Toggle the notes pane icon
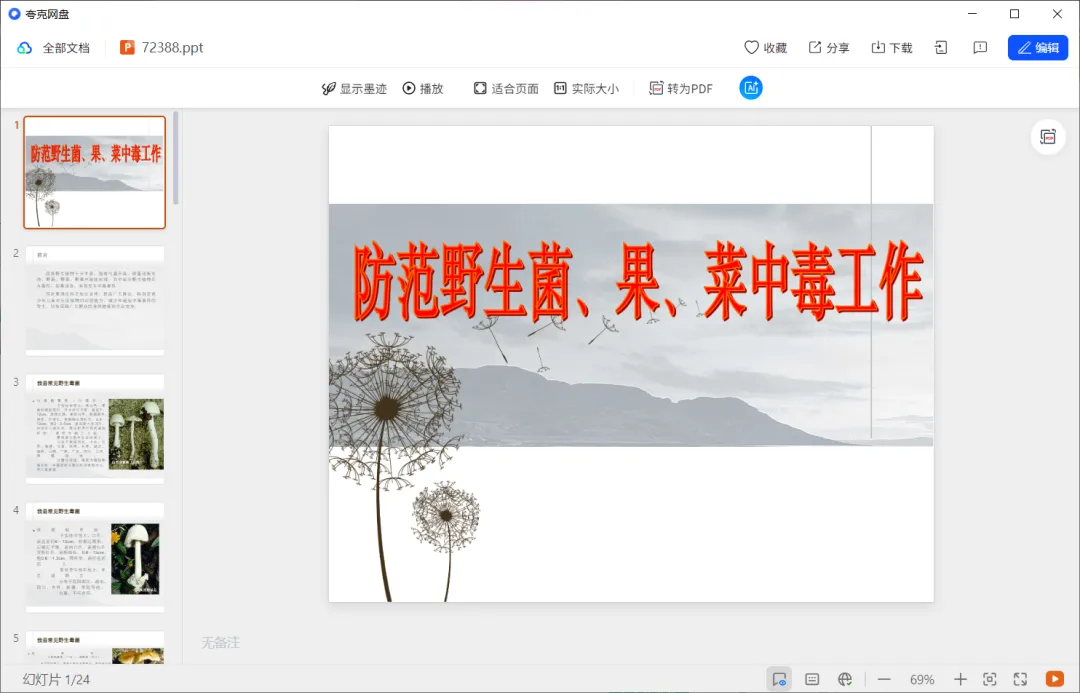The image size is (1080, 693). coord(812,679)
